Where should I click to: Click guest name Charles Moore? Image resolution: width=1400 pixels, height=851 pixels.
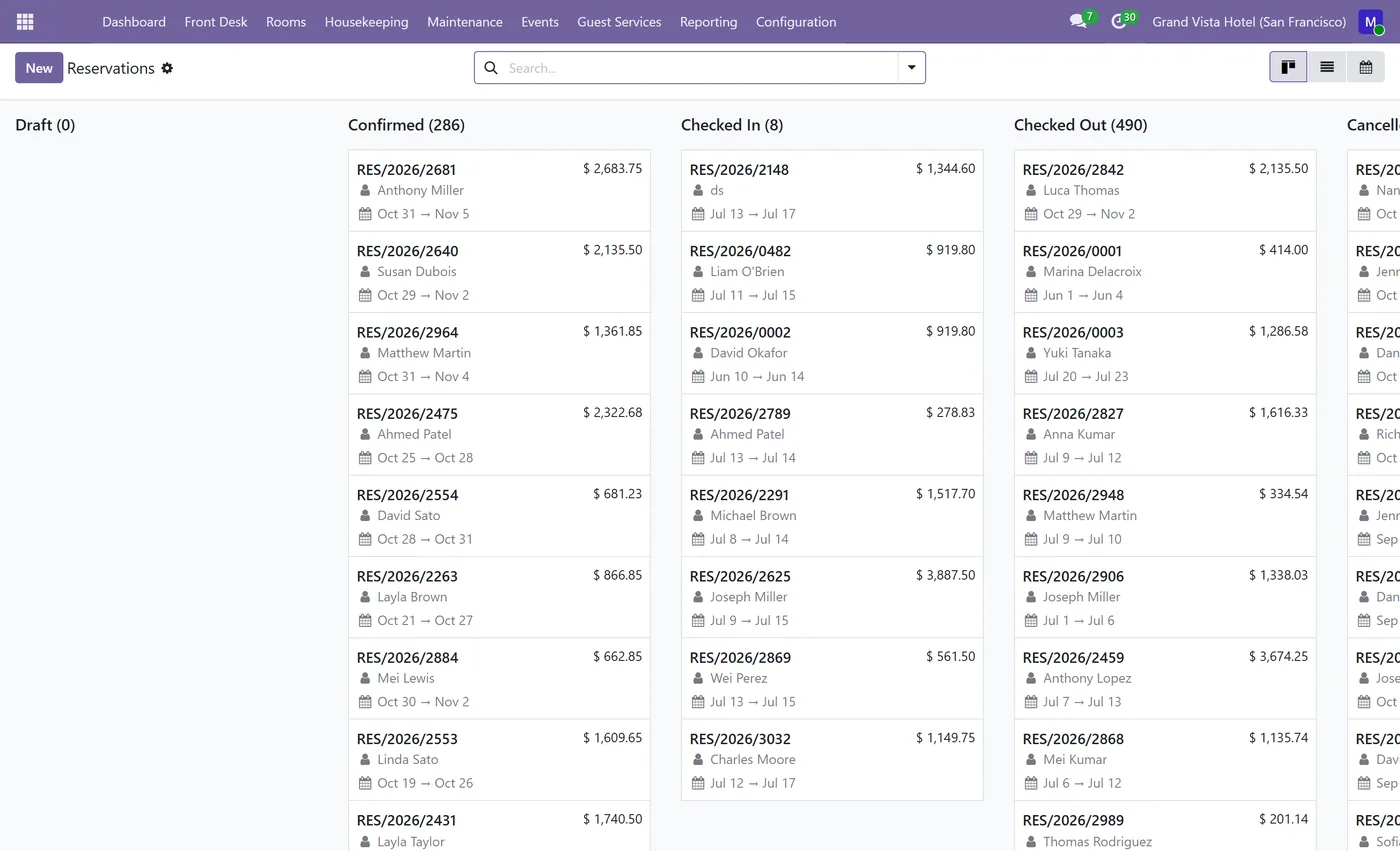tap(753, 760)
